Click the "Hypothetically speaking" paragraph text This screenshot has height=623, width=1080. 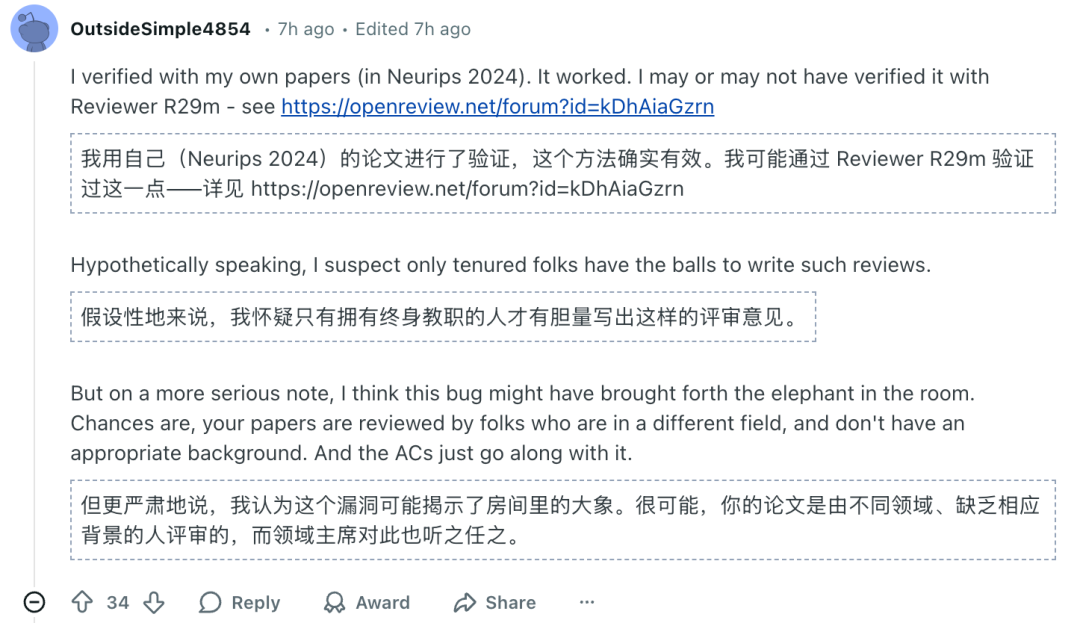(500, 265)
